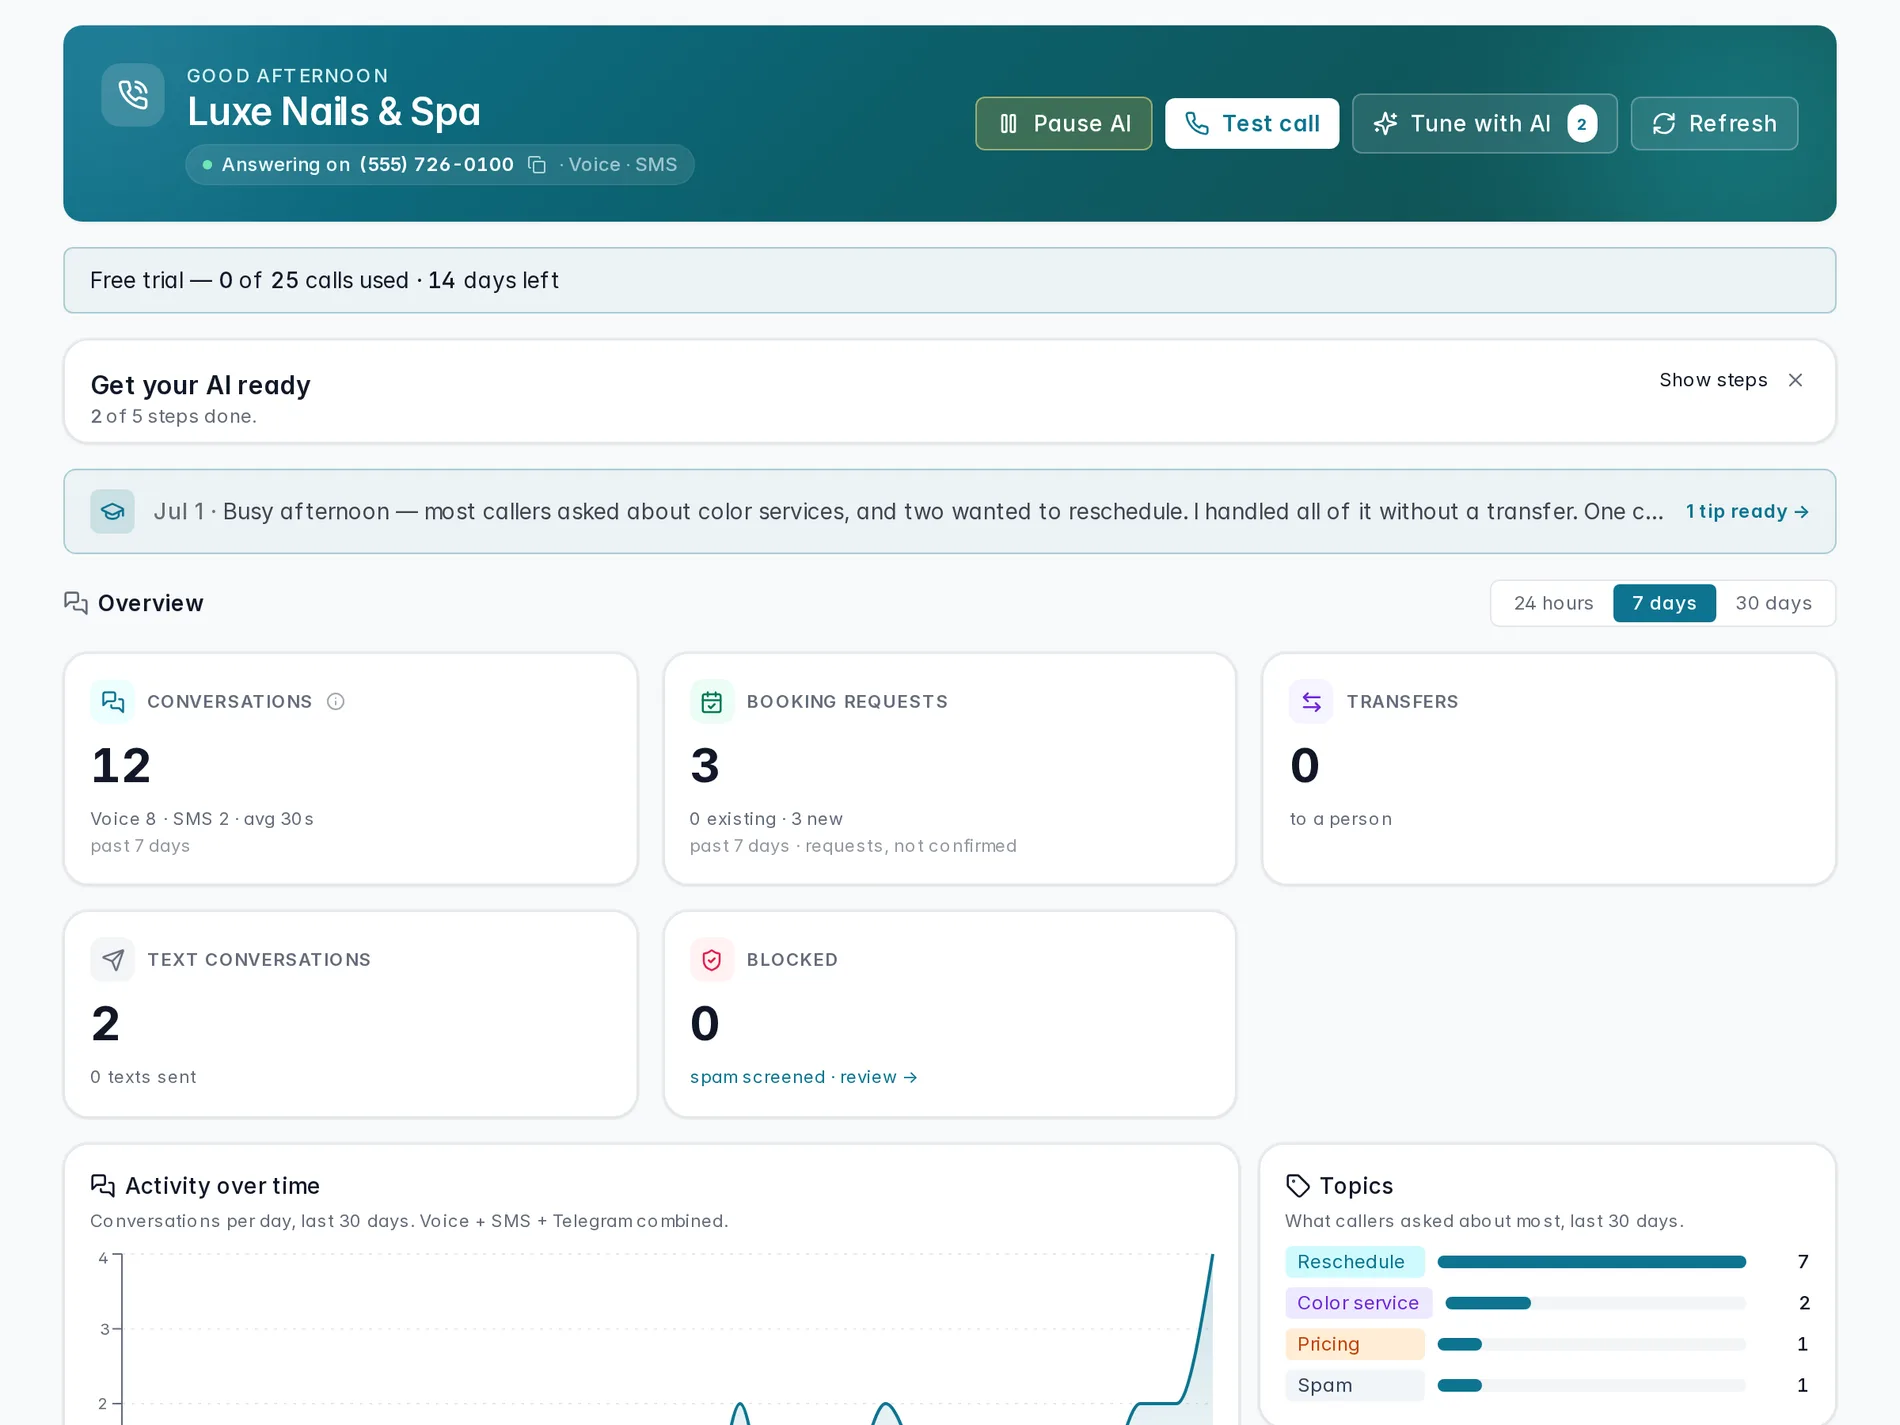Open the Jul 1 daily summary text
1900x1425 pixels.
(x=908, y=512)
